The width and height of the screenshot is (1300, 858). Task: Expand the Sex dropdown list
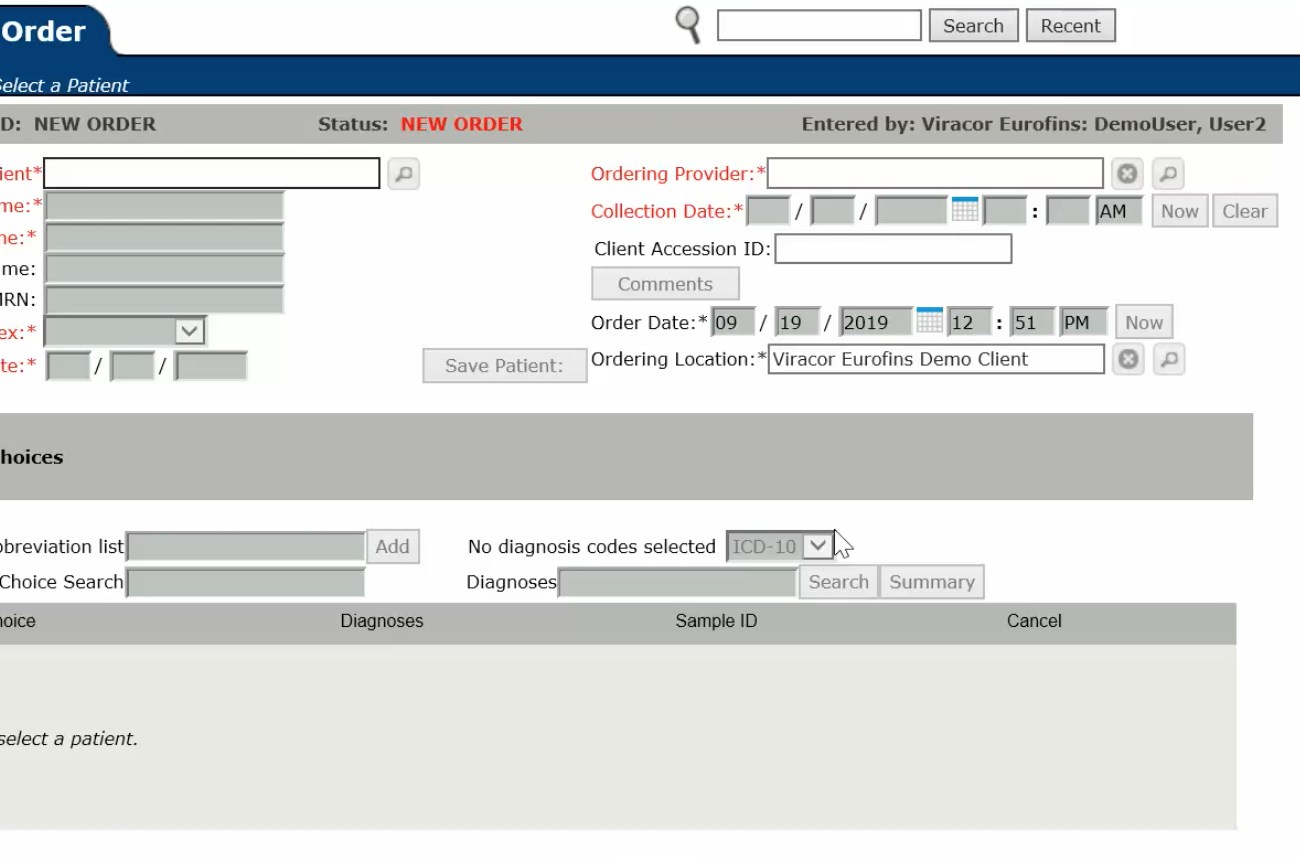point(189,331)
